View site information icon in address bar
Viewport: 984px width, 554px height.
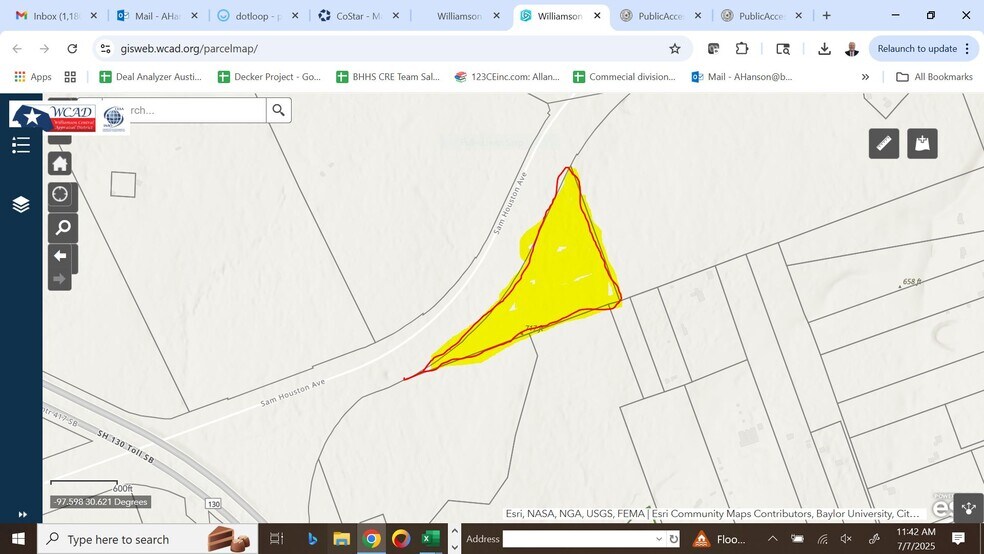105,48
